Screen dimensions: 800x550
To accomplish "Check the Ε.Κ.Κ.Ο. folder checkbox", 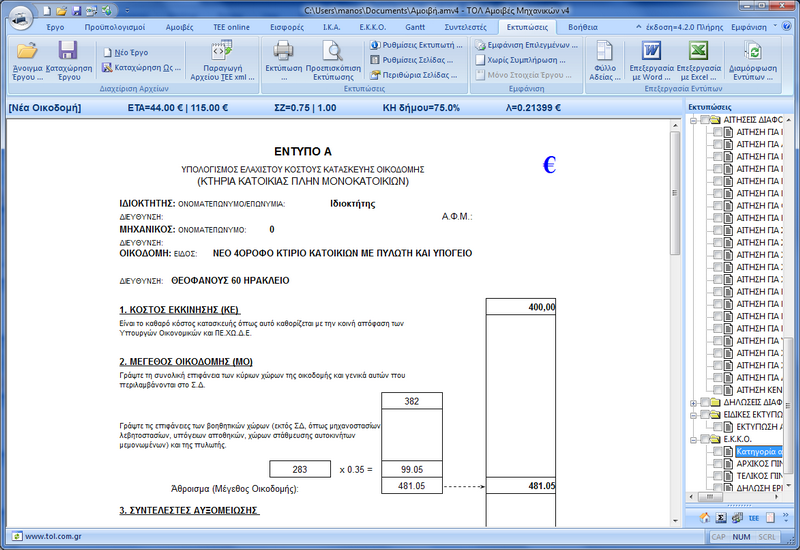I will point(705,439).
